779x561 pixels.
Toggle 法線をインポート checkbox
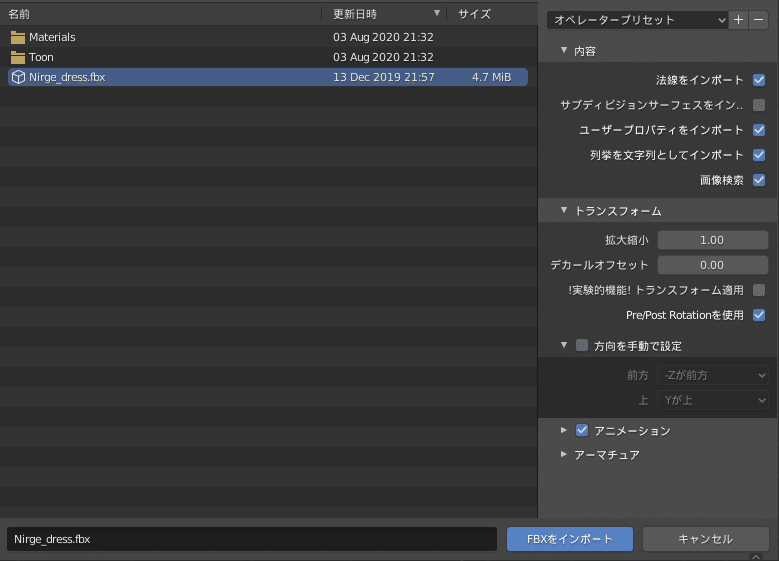pos(759,80)
